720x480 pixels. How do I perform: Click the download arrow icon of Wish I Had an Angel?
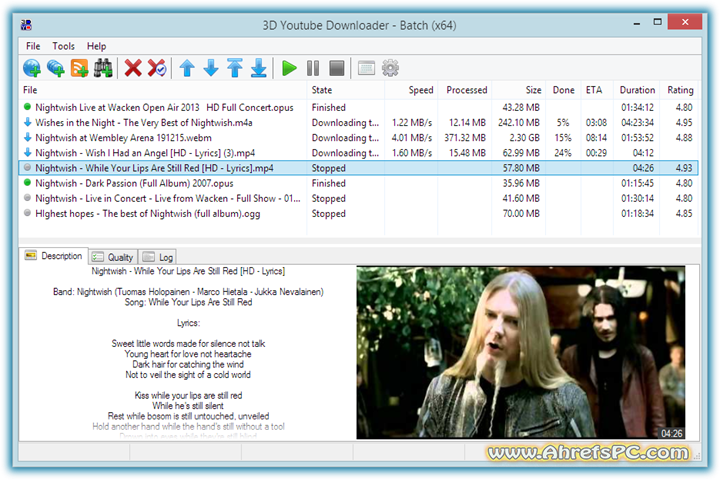[x=28, y=152]
